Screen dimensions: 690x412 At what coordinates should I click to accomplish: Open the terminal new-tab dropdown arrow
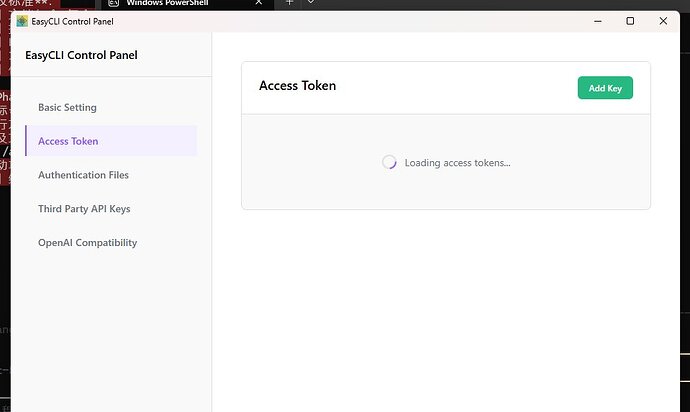(311, 2)
